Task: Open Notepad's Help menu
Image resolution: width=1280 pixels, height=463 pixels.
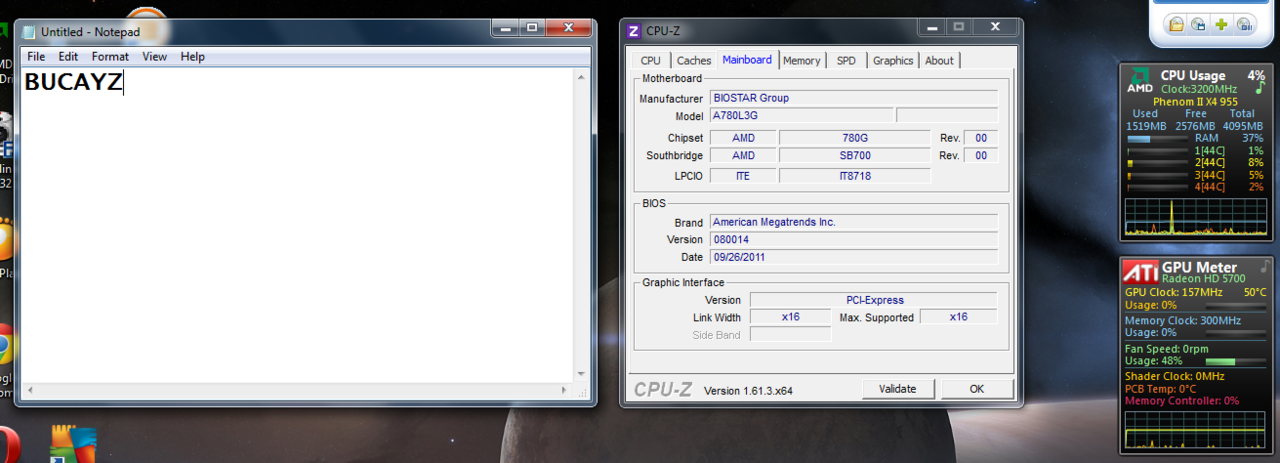Action: coord(192,57)
